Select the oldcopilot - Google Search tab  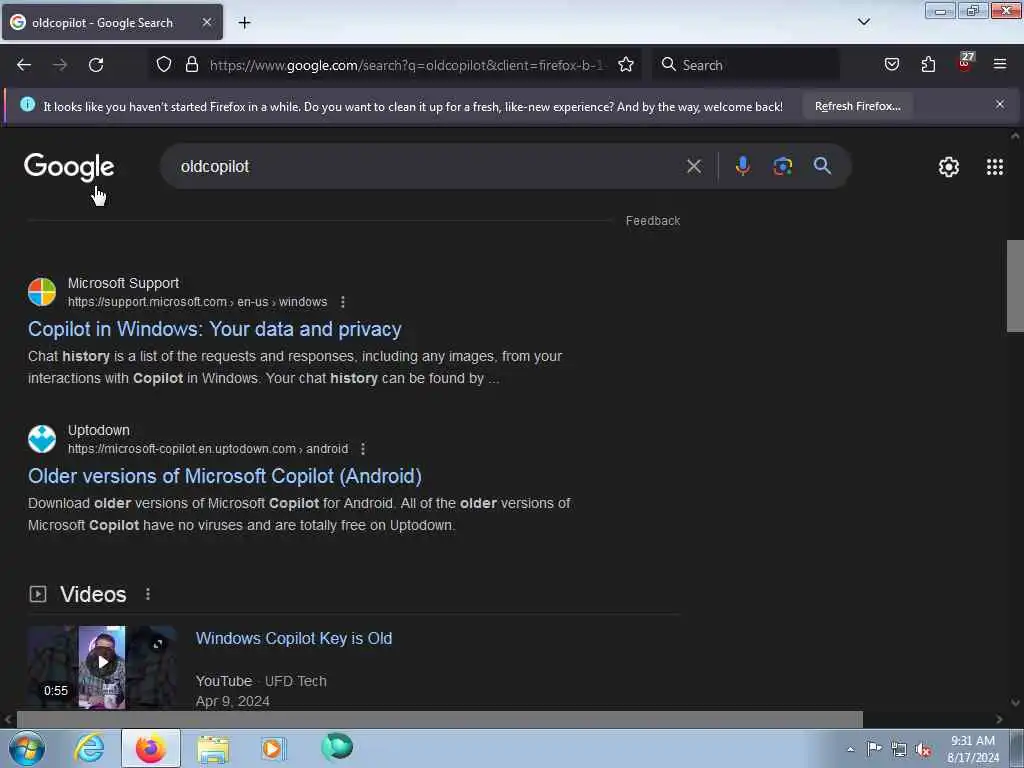pos(112,22)
